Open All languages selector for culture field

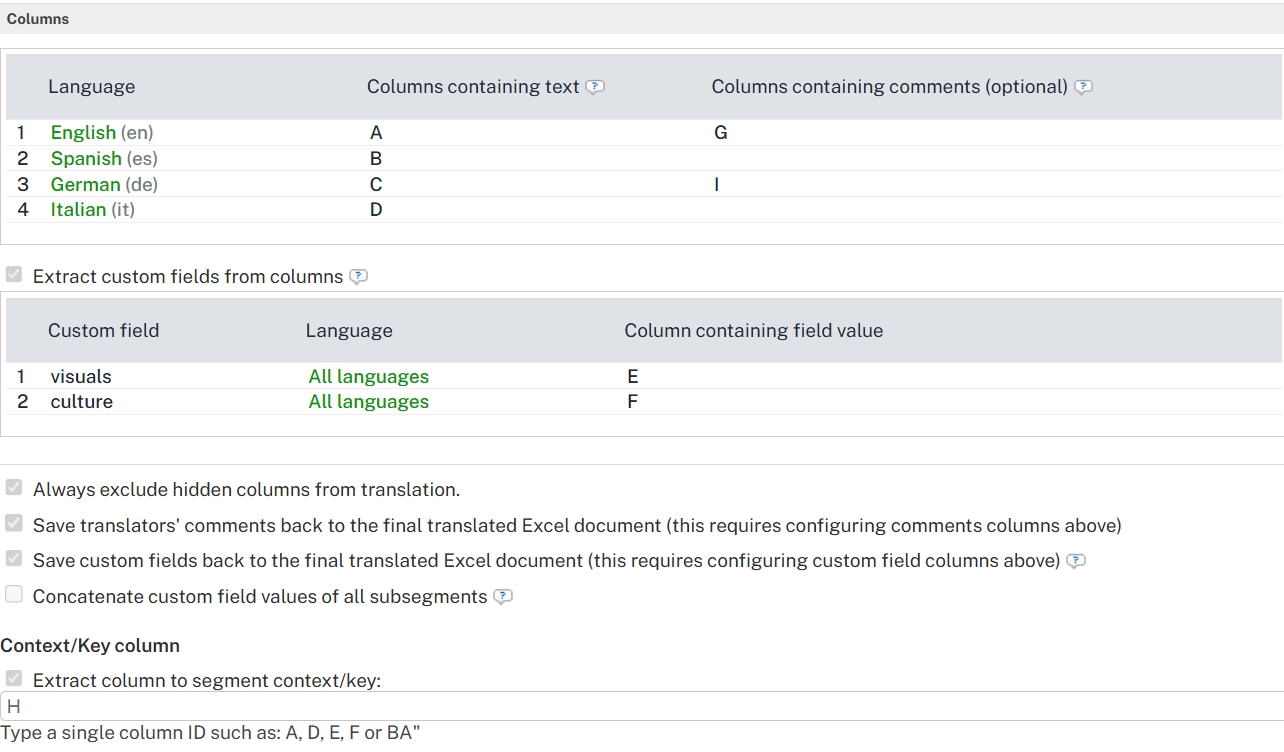(368, 402)
